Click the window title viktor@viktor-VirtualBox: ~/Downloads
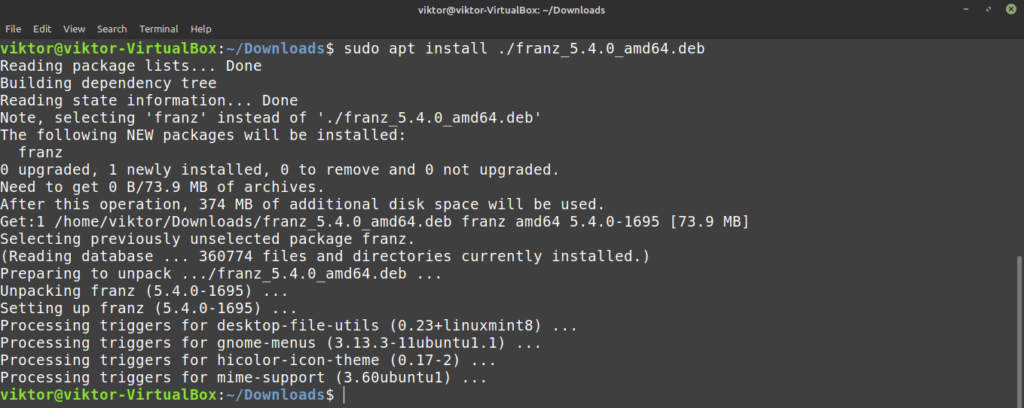 pyautogui.click(x=511, y=10)
